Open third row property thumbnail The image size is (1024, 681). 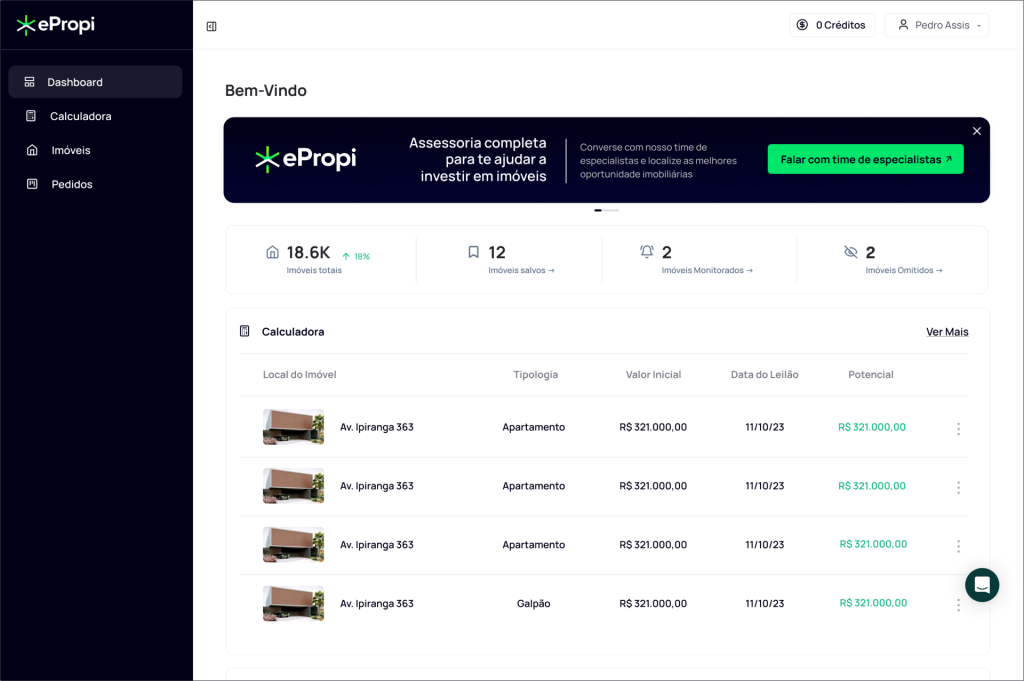point(293,545)
